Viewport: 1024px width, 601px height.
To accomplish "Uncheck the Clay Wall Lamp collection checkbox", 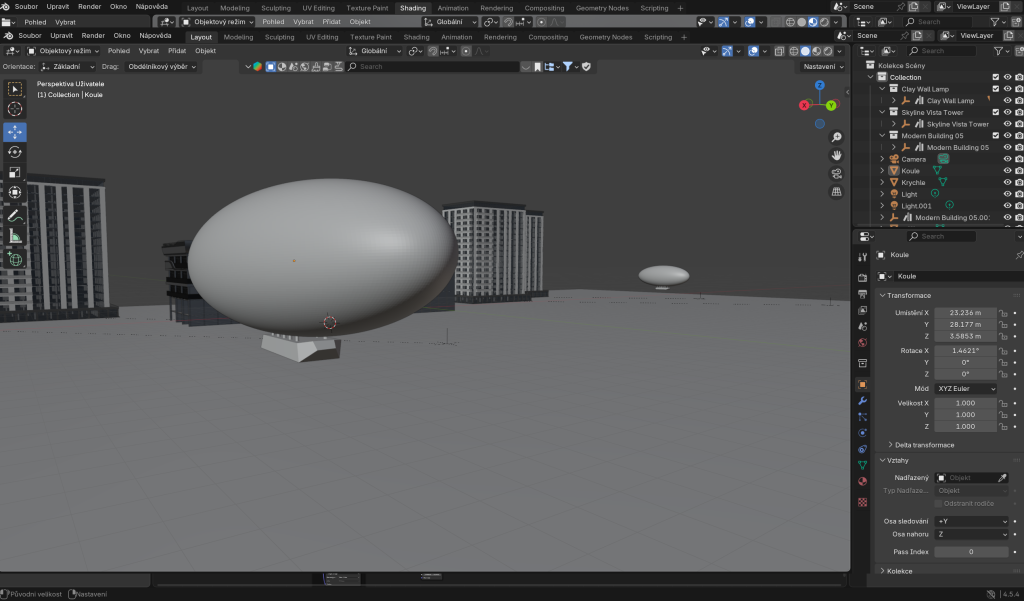I will (995, 89).
